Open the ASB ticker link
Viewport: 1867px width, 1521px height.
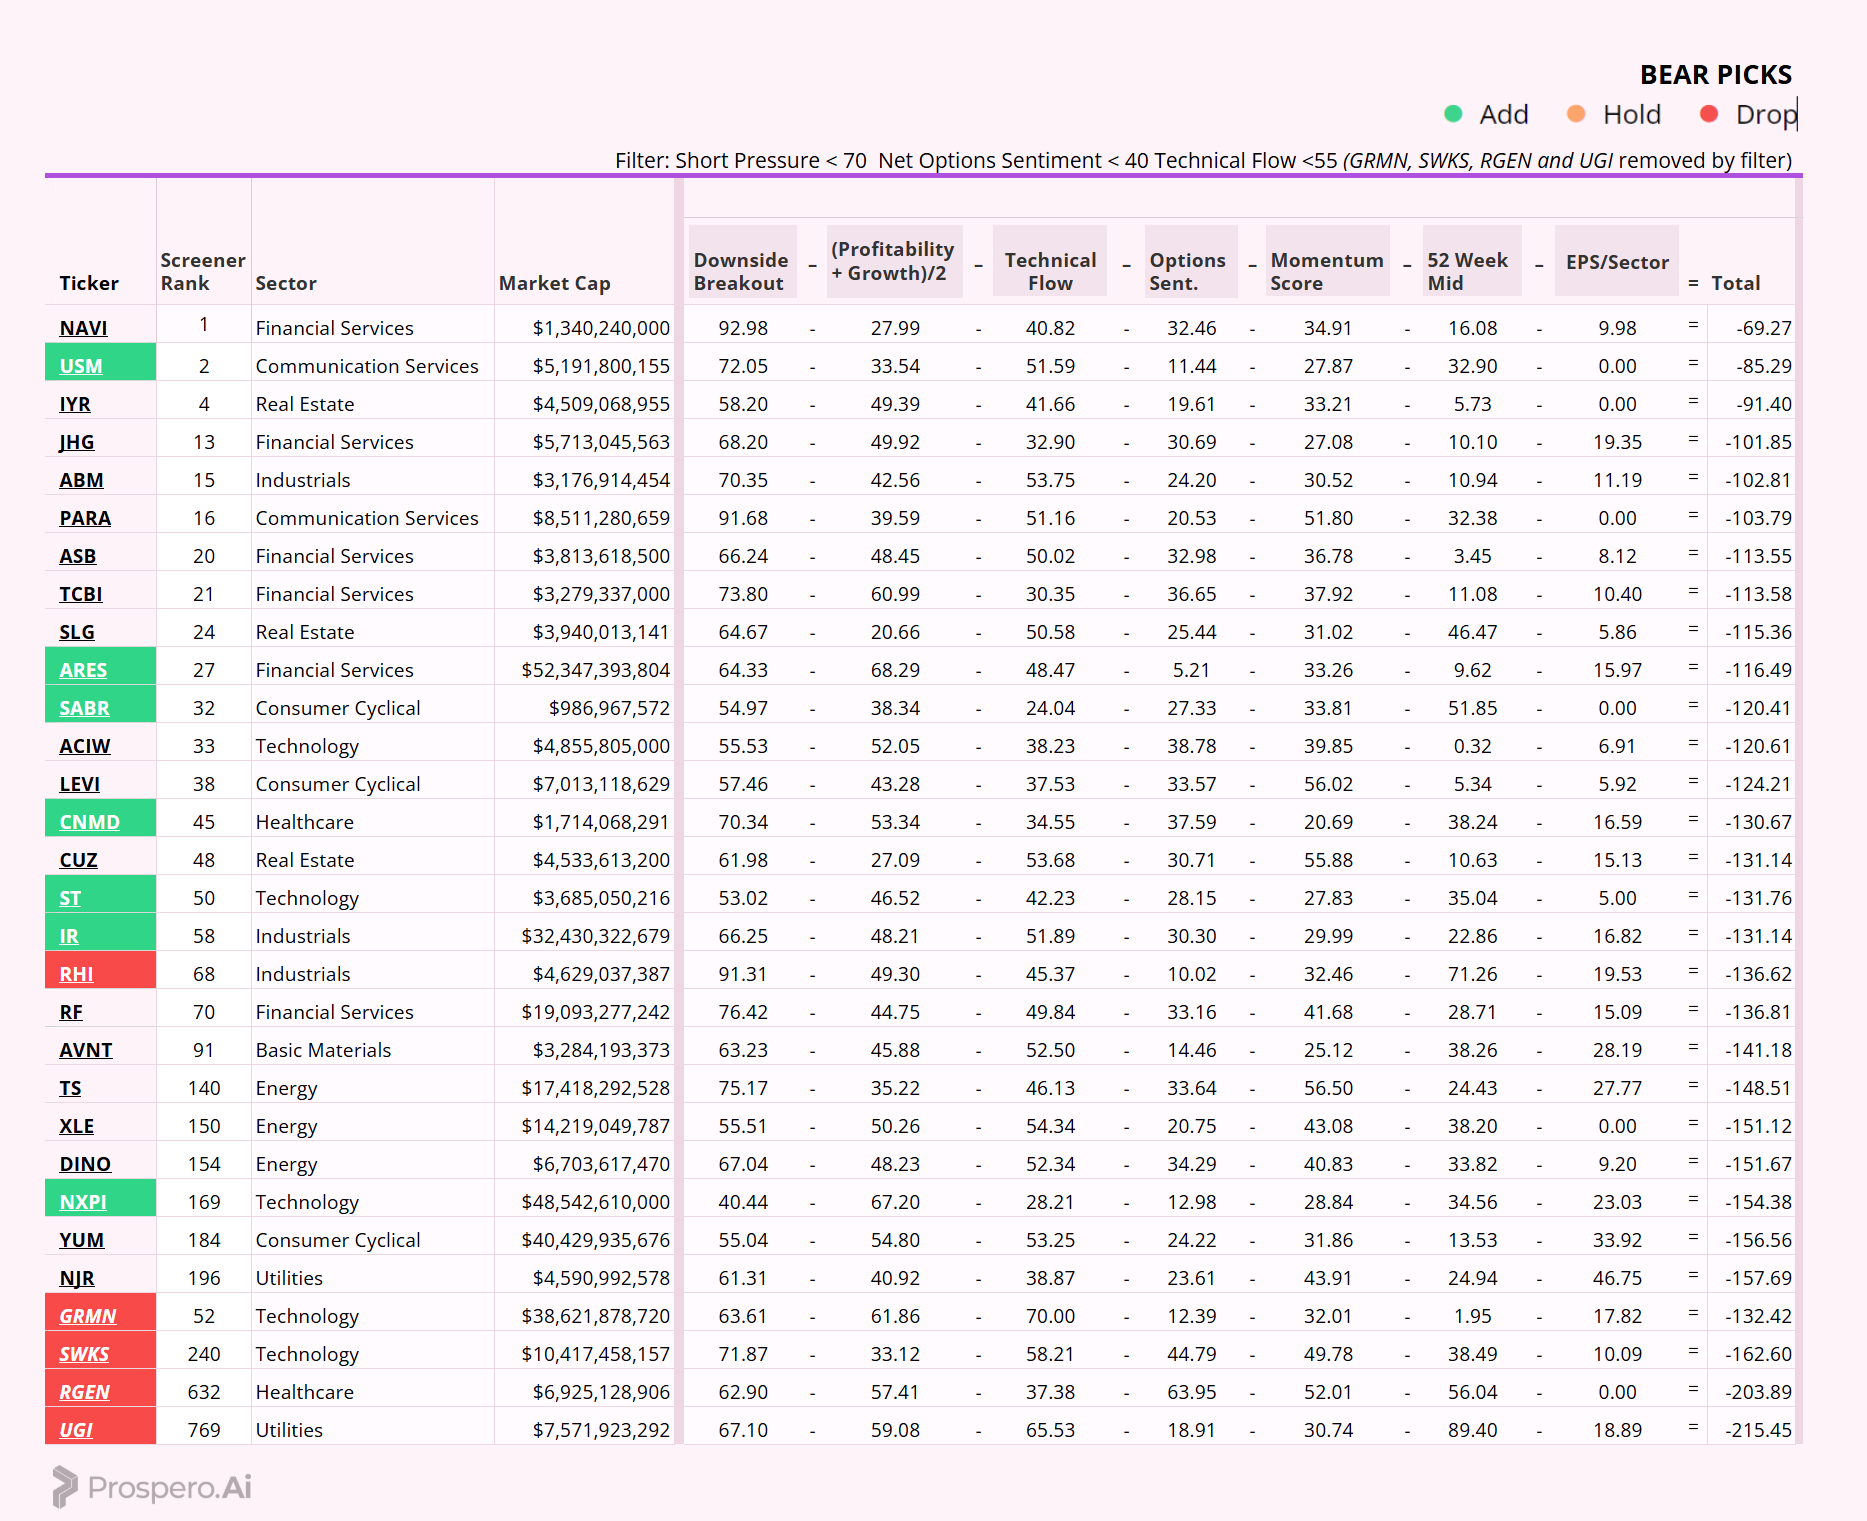[x=78, y=556]
